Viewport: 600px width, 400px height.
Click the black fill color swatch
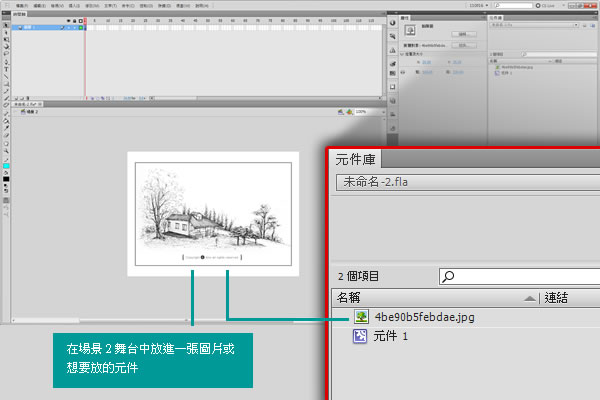[x=6, y=179]
